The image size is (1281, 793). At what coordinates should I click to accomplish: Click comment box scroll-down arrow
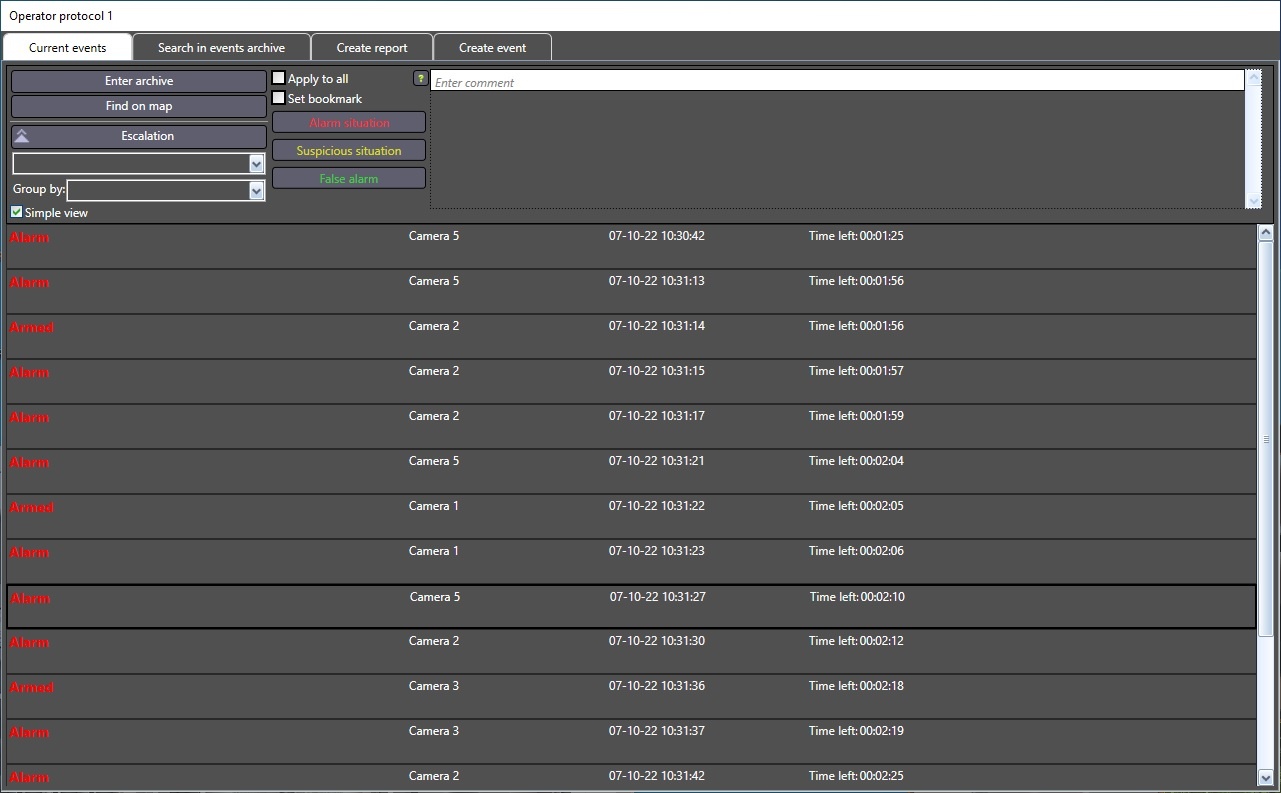click(1253, 201)
